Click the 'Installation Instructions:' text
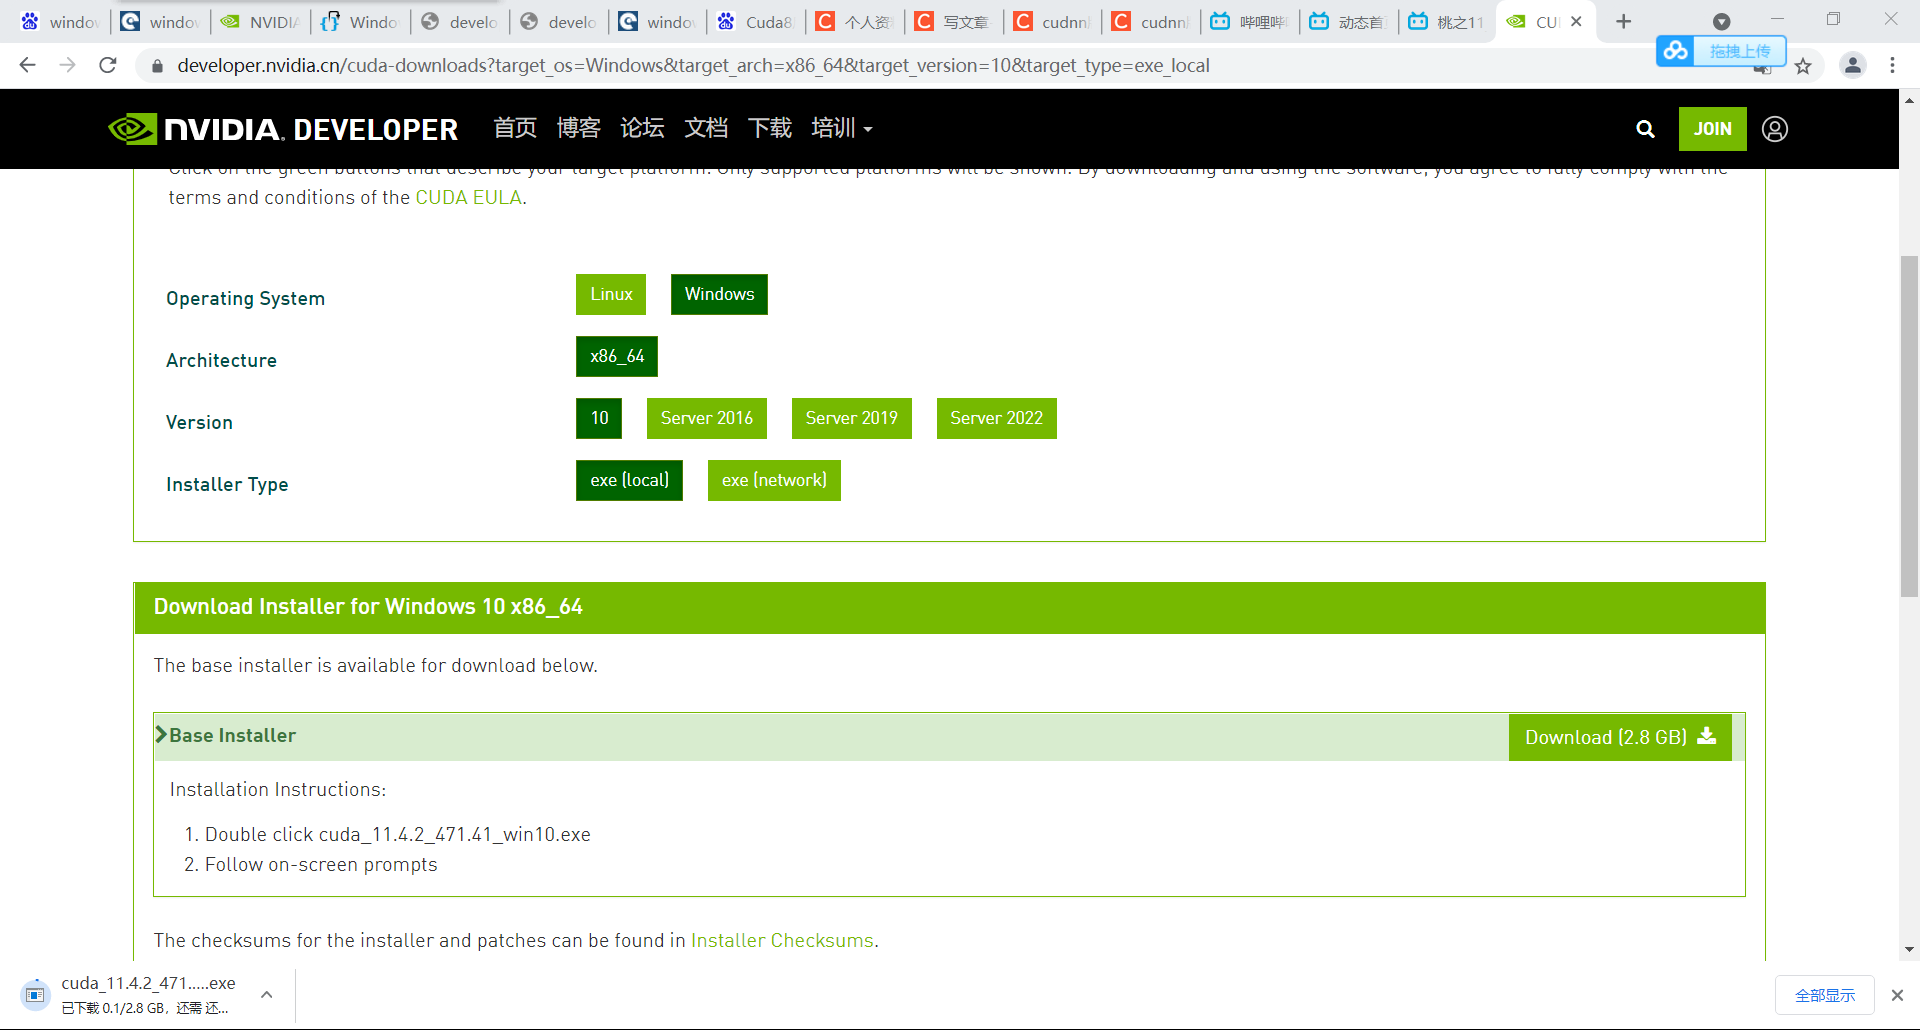Image resolution: width=1920 pixels, height=1030 pixels. pyautogui.click(x=278, y=790)
